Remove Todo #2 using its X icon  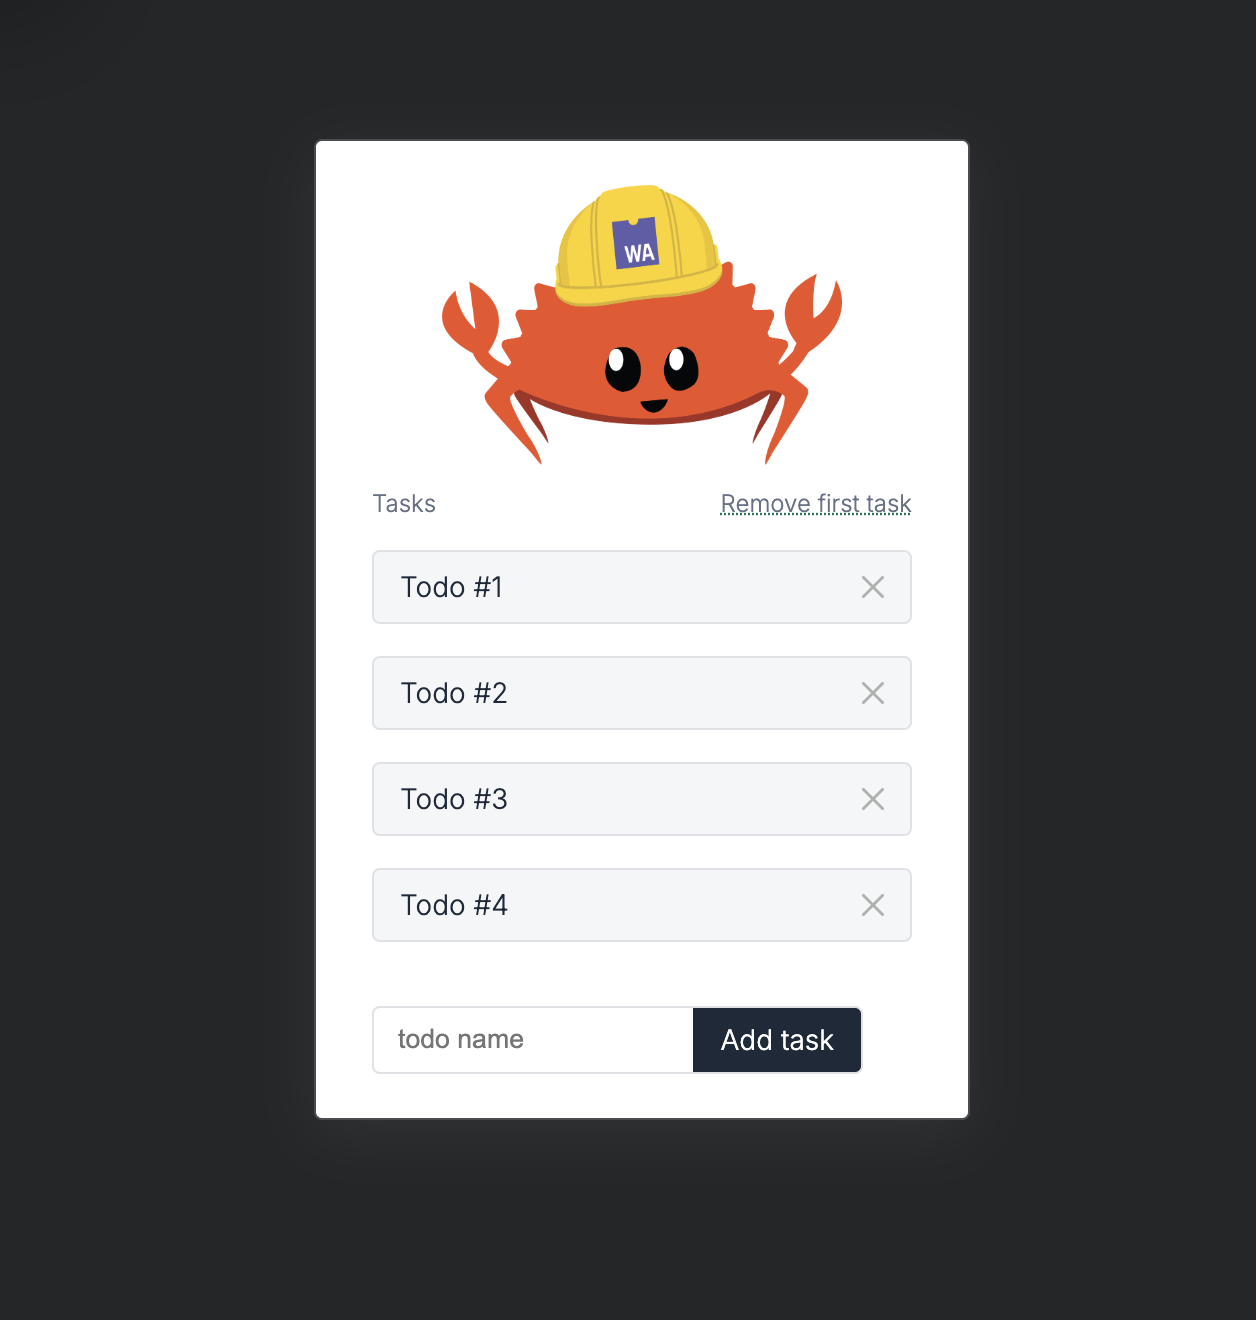(873, 693)
